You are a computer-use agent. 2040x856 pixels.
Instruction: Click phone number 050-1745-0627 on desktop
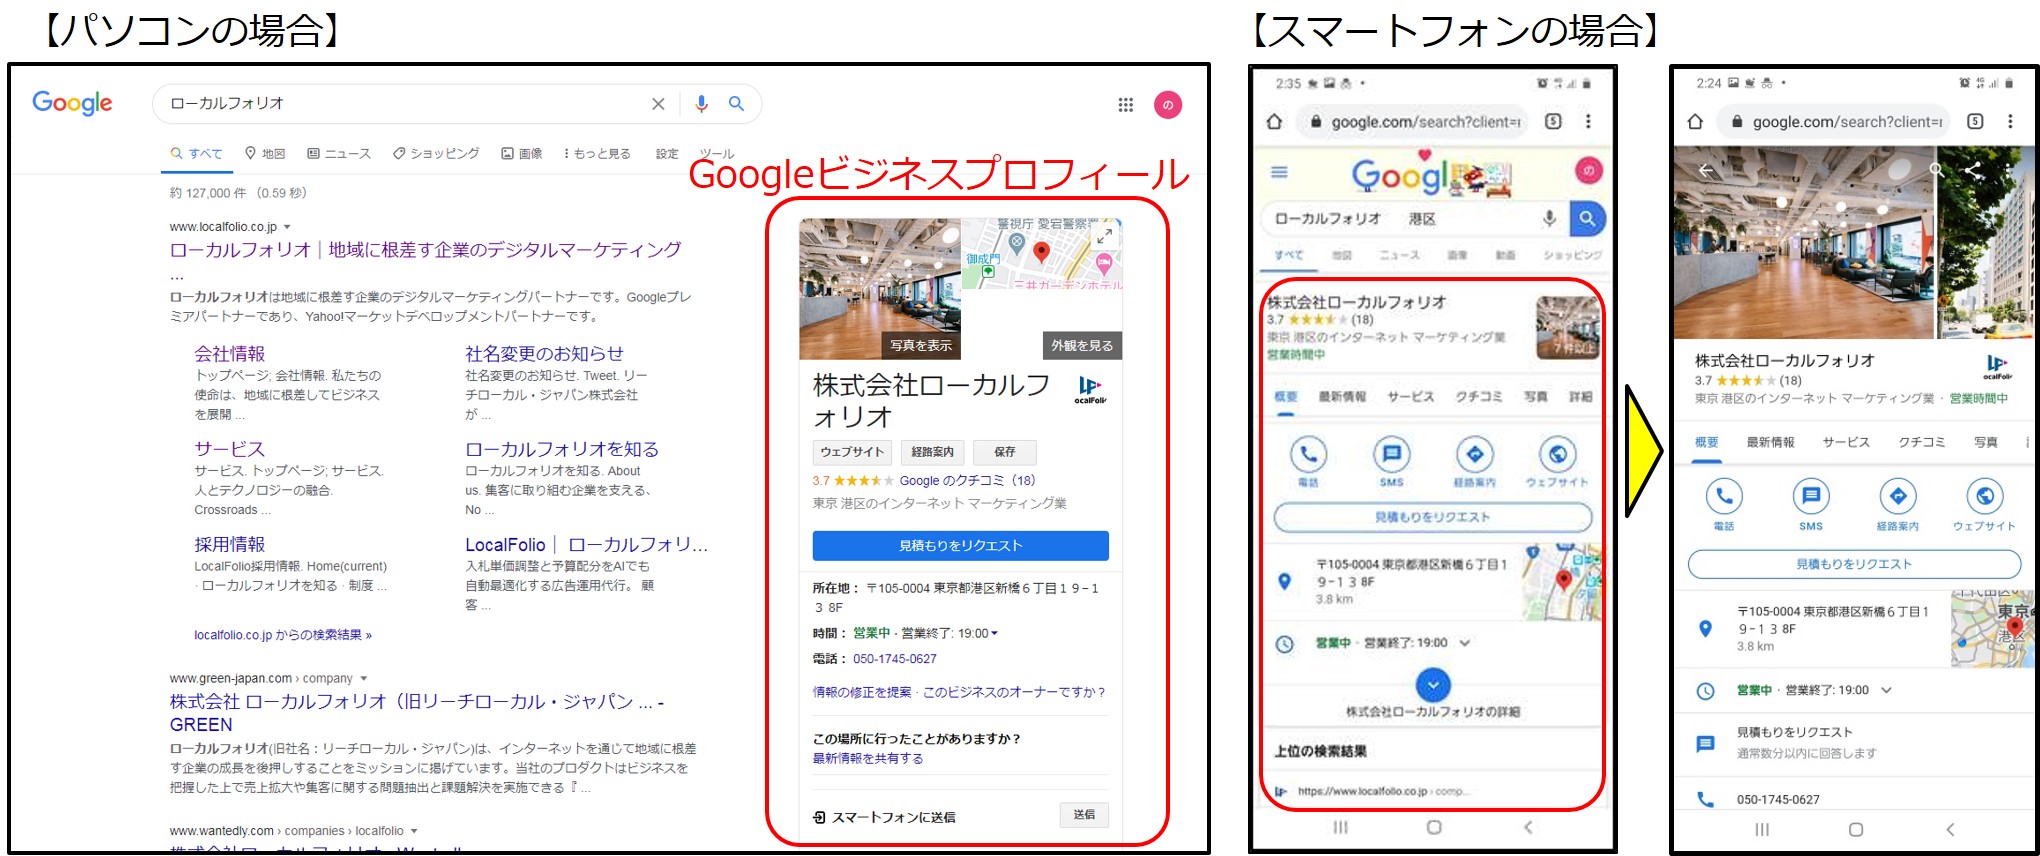tap(895, 659)
